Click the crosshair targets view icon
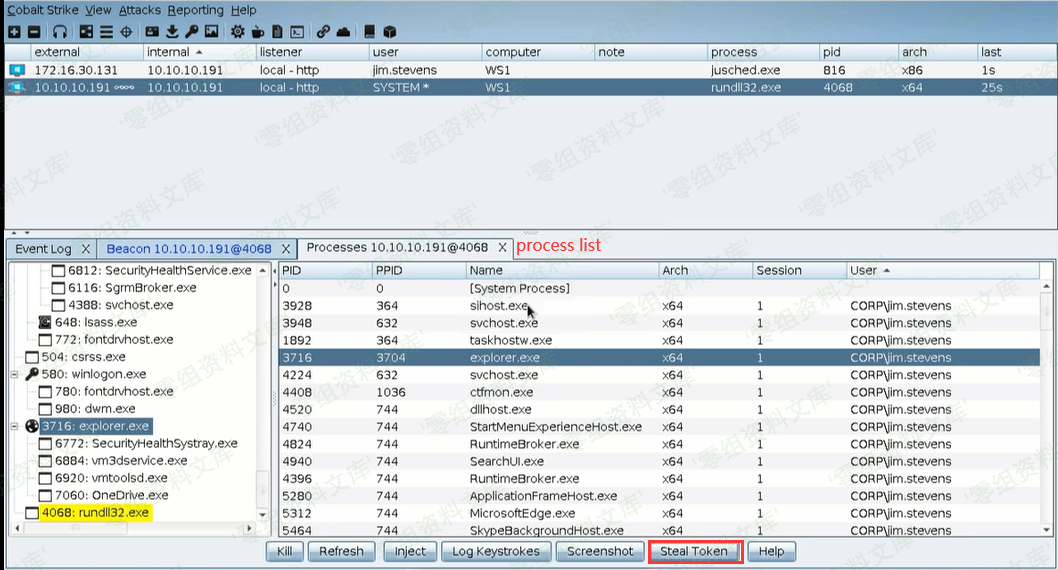1058x570 pixels. coord(126,31)
